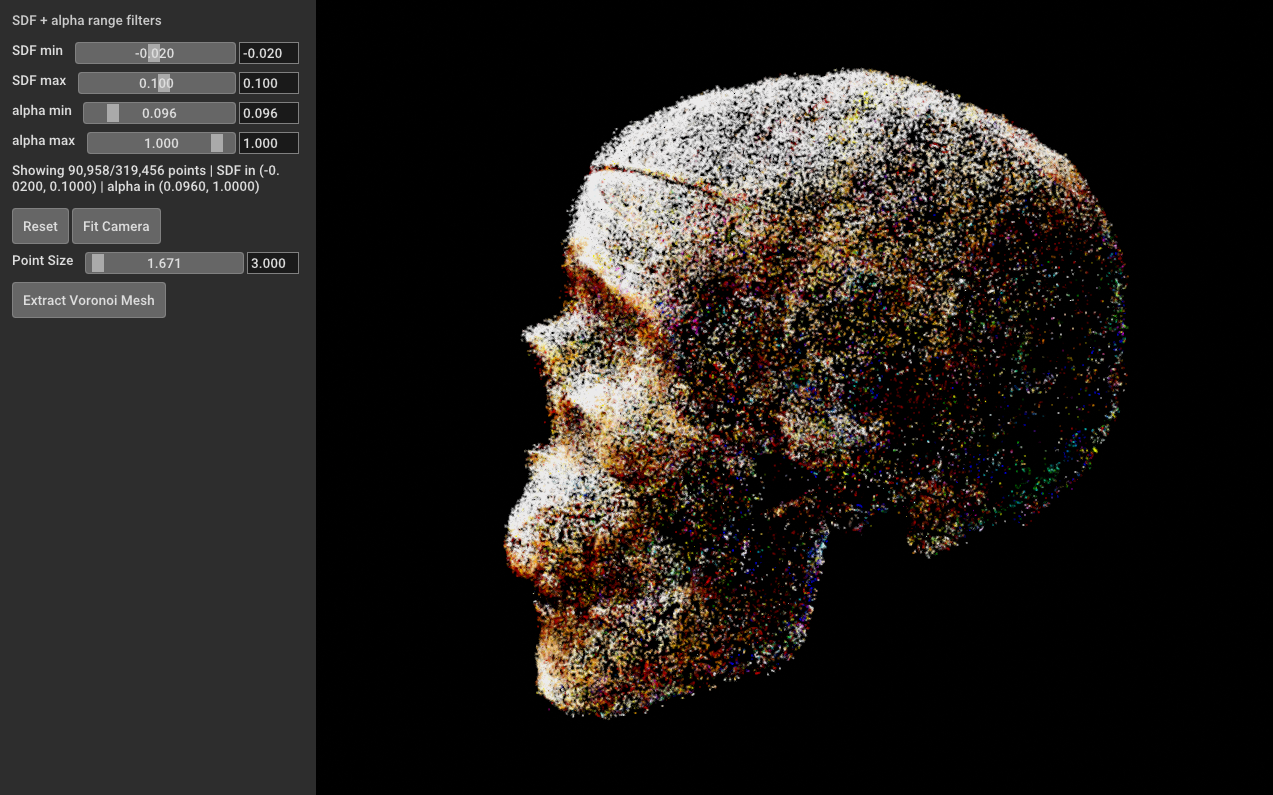This screenshot has width=1273, height=795.
Task: Click the Fit Camera button
Action: pyautogui.click(x=116, y=226)
